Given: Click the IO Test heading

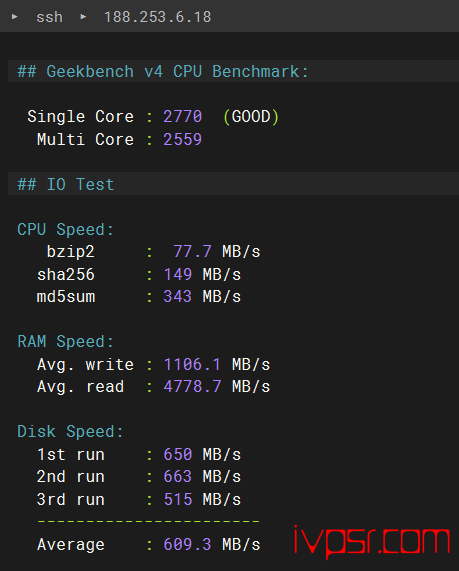Looking at the screenshot, I should 66,184.
